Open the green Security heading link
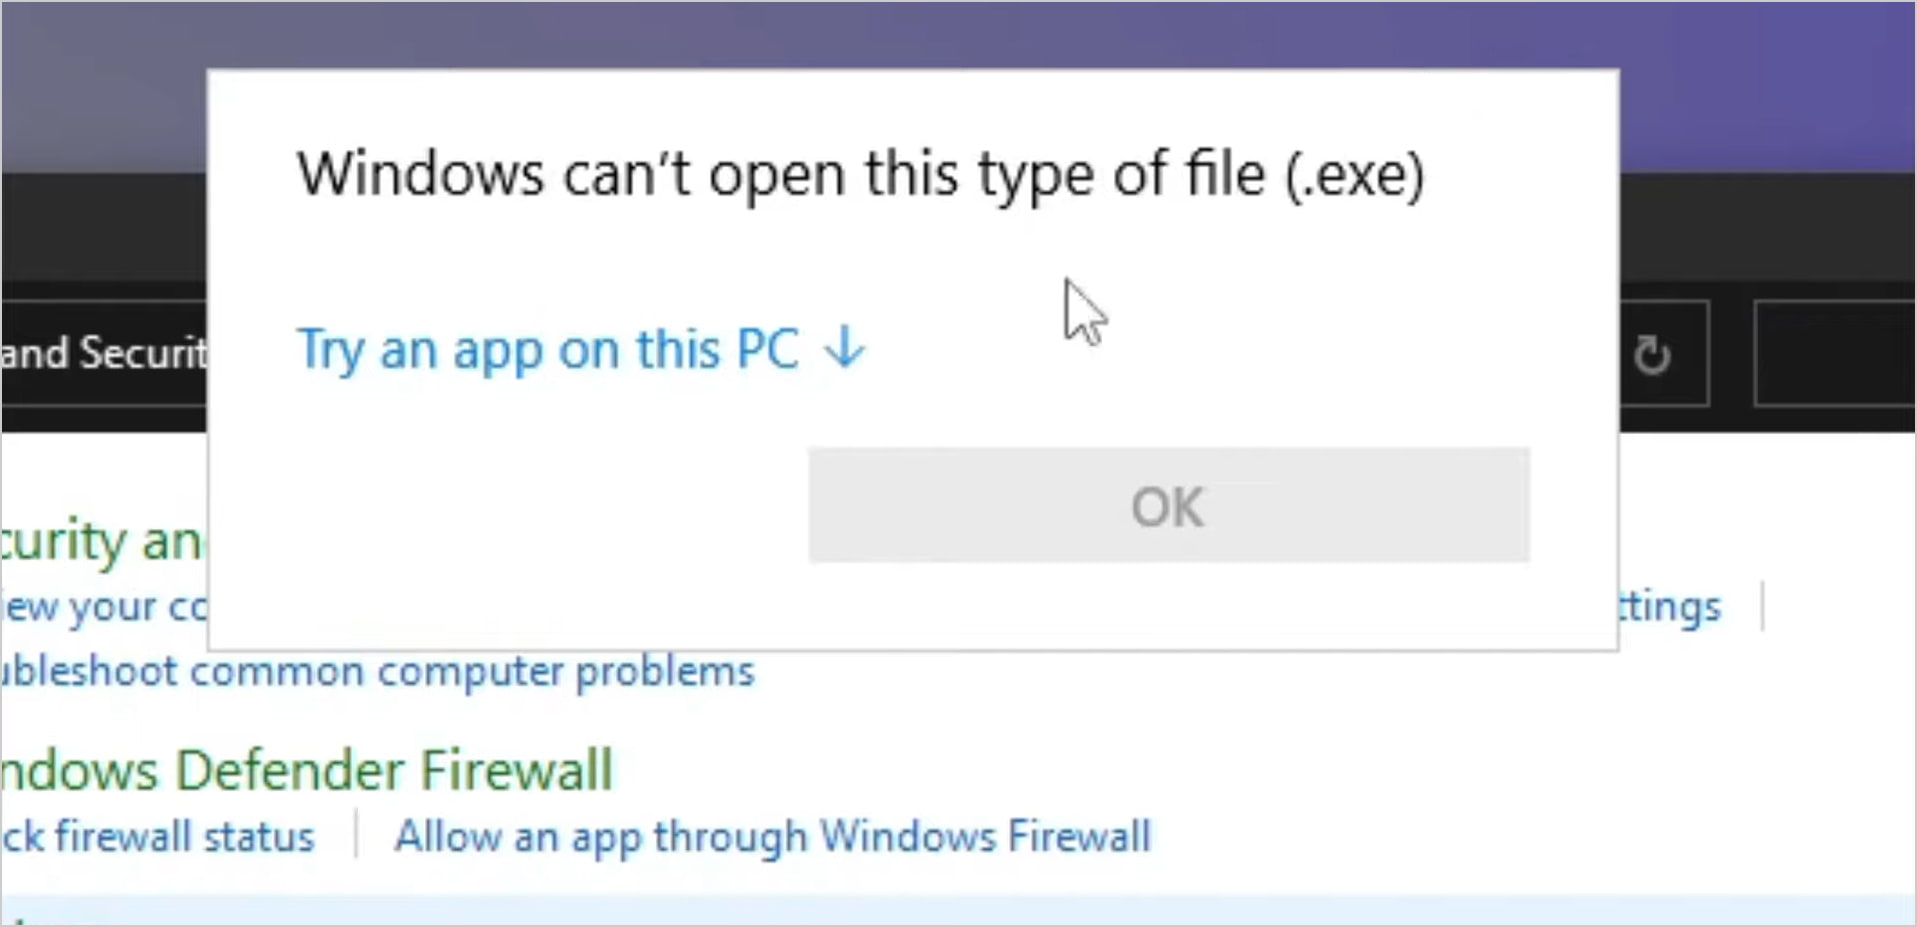This screenshot has width=1917, height=927. (x=102, y=540)
